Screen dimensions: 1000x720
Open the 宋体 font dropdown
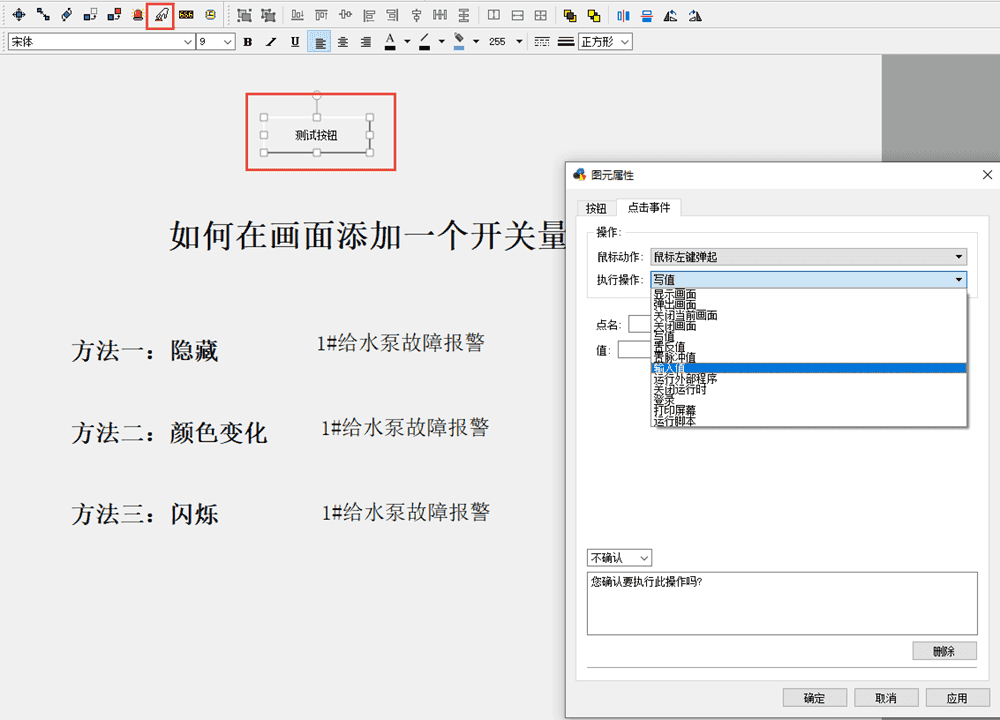pos(188,41)
